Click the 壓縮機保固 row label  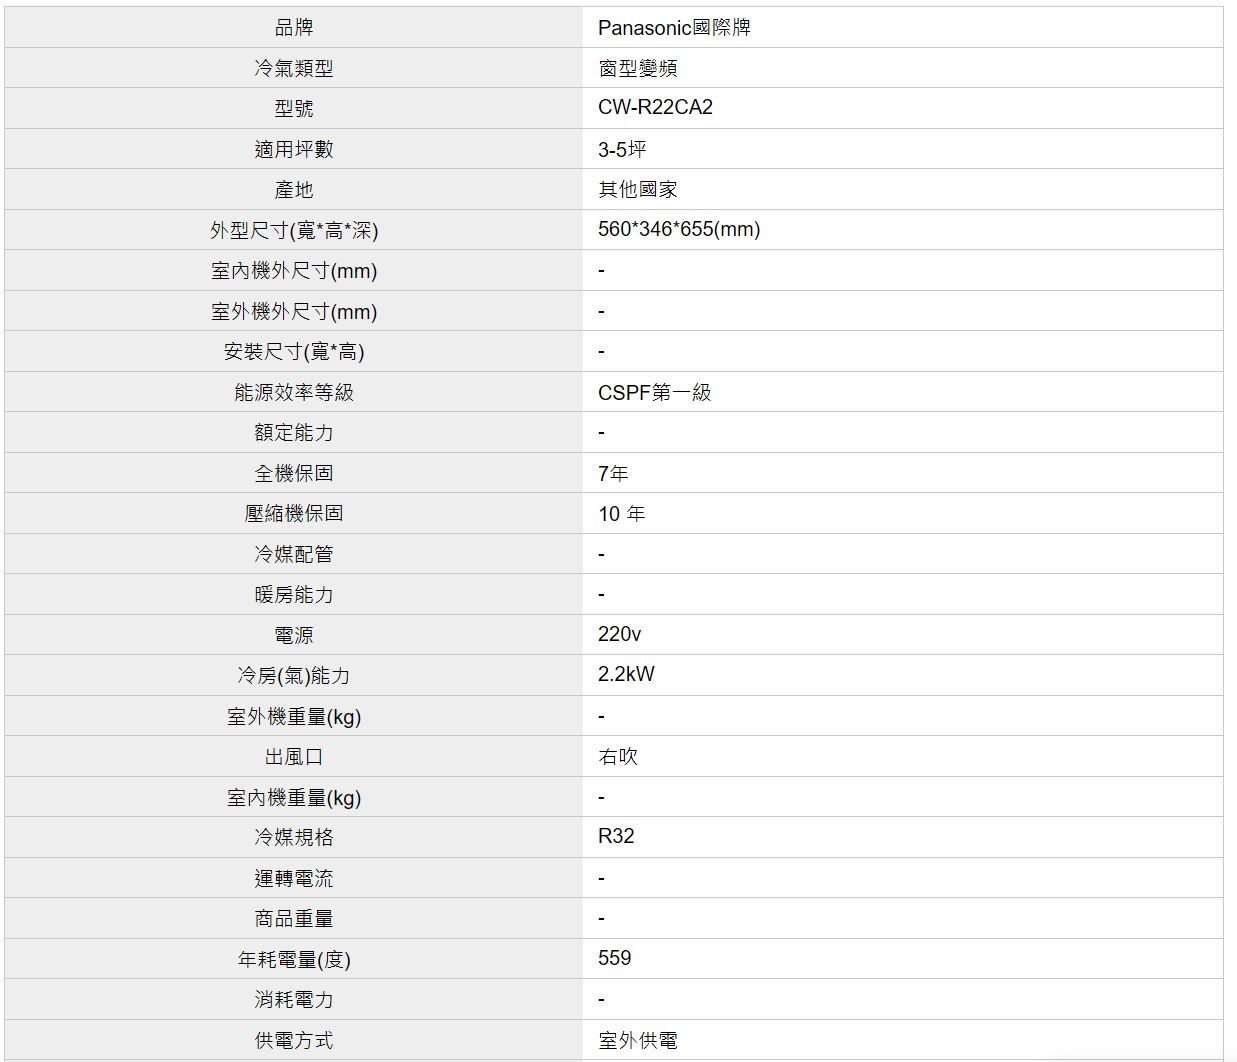[294, 513]
